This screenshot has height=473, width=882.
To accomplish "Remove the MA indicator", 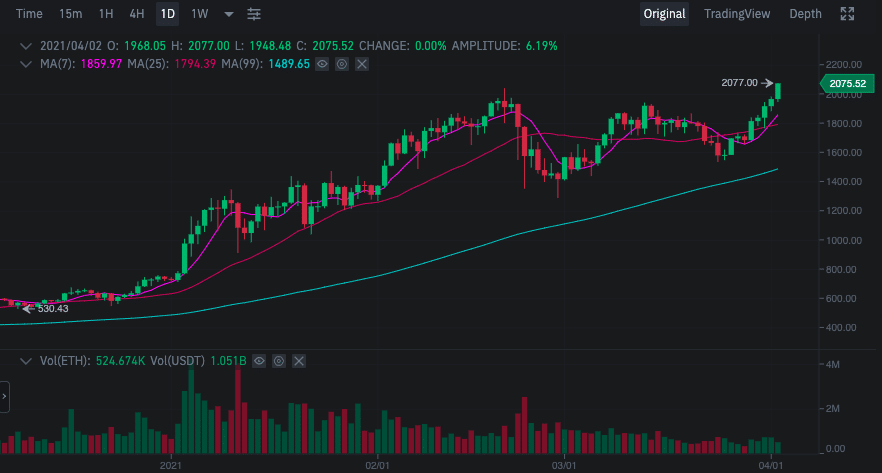I will click(362, 64).
